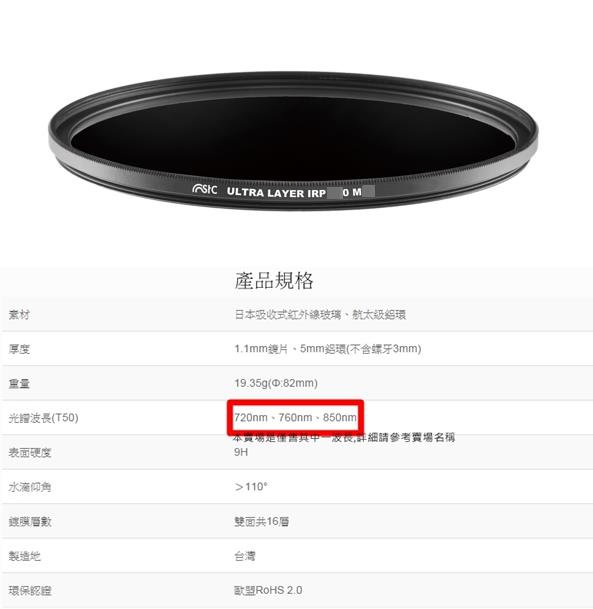
Task: Click the 台灣 origin value
Action: (x=245, y=556)
